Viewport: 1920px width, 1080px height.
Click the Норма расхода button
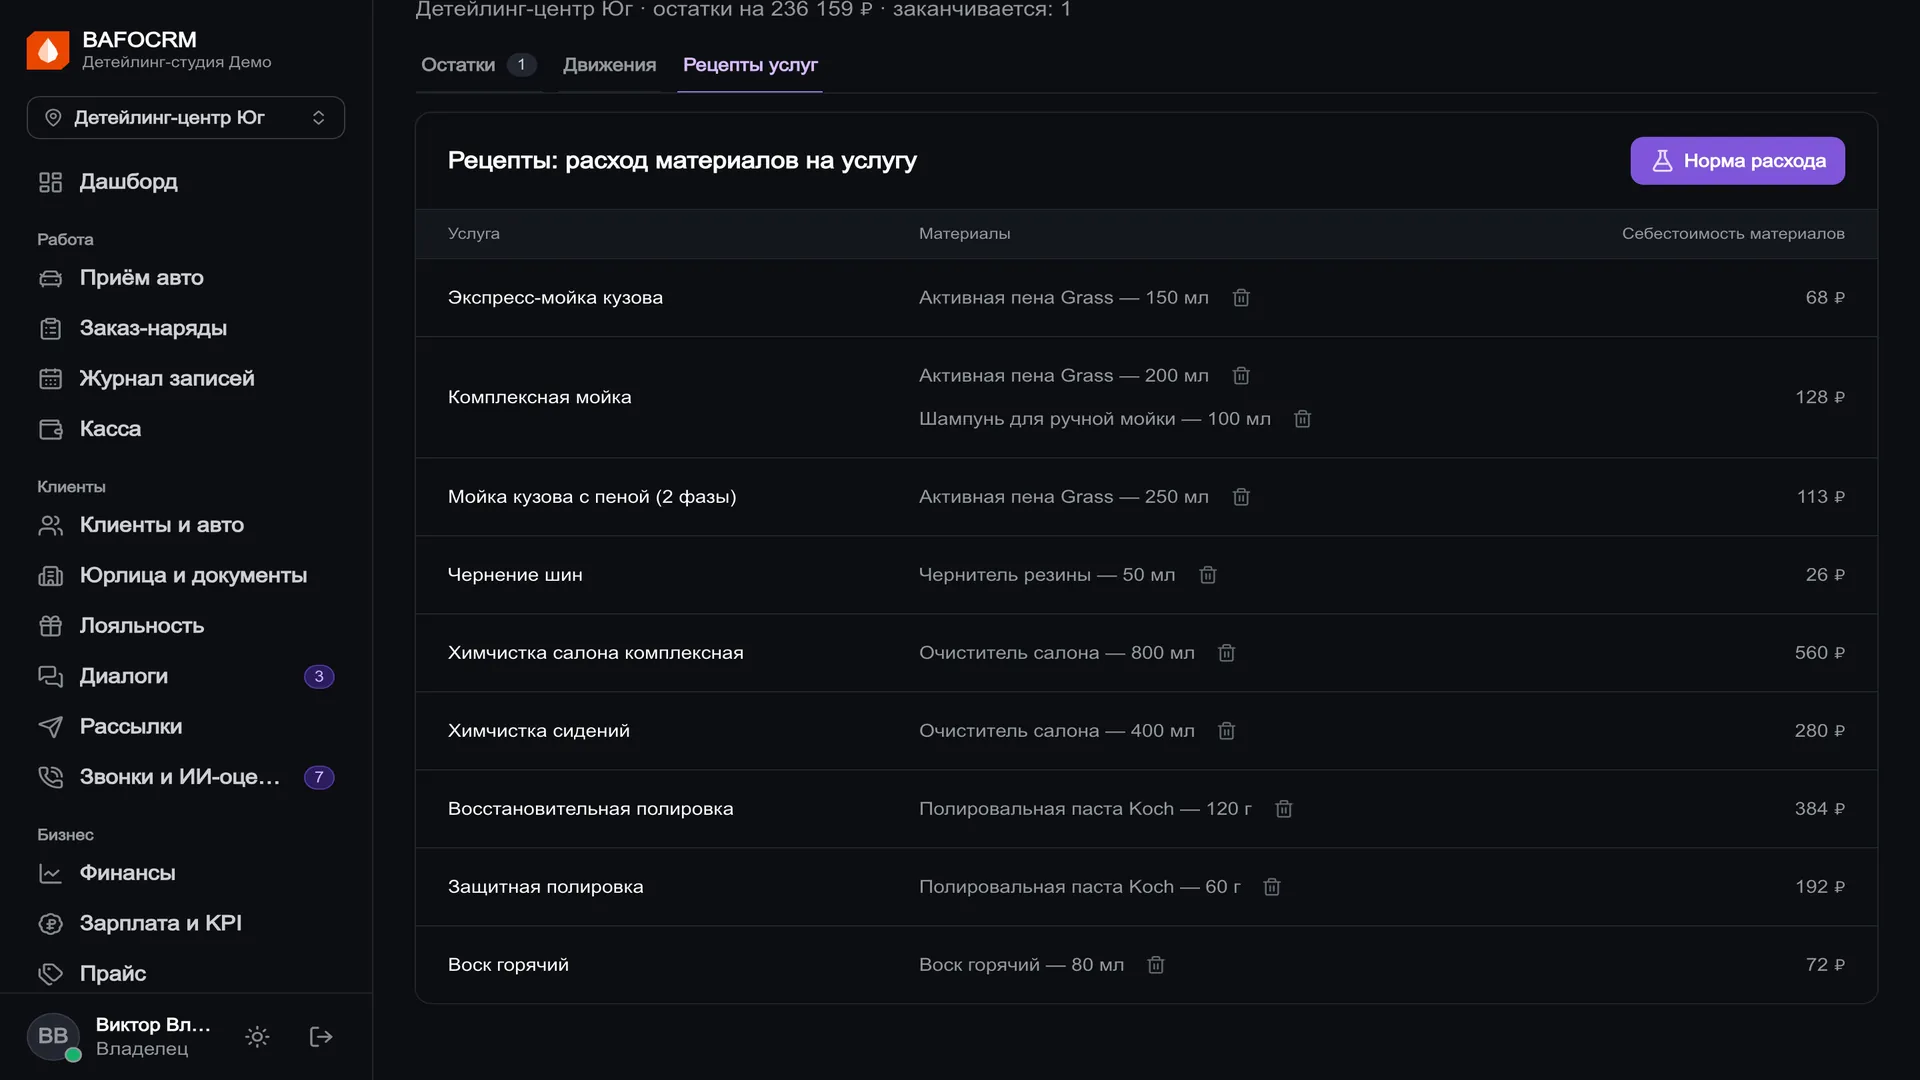coord(1737,161)
